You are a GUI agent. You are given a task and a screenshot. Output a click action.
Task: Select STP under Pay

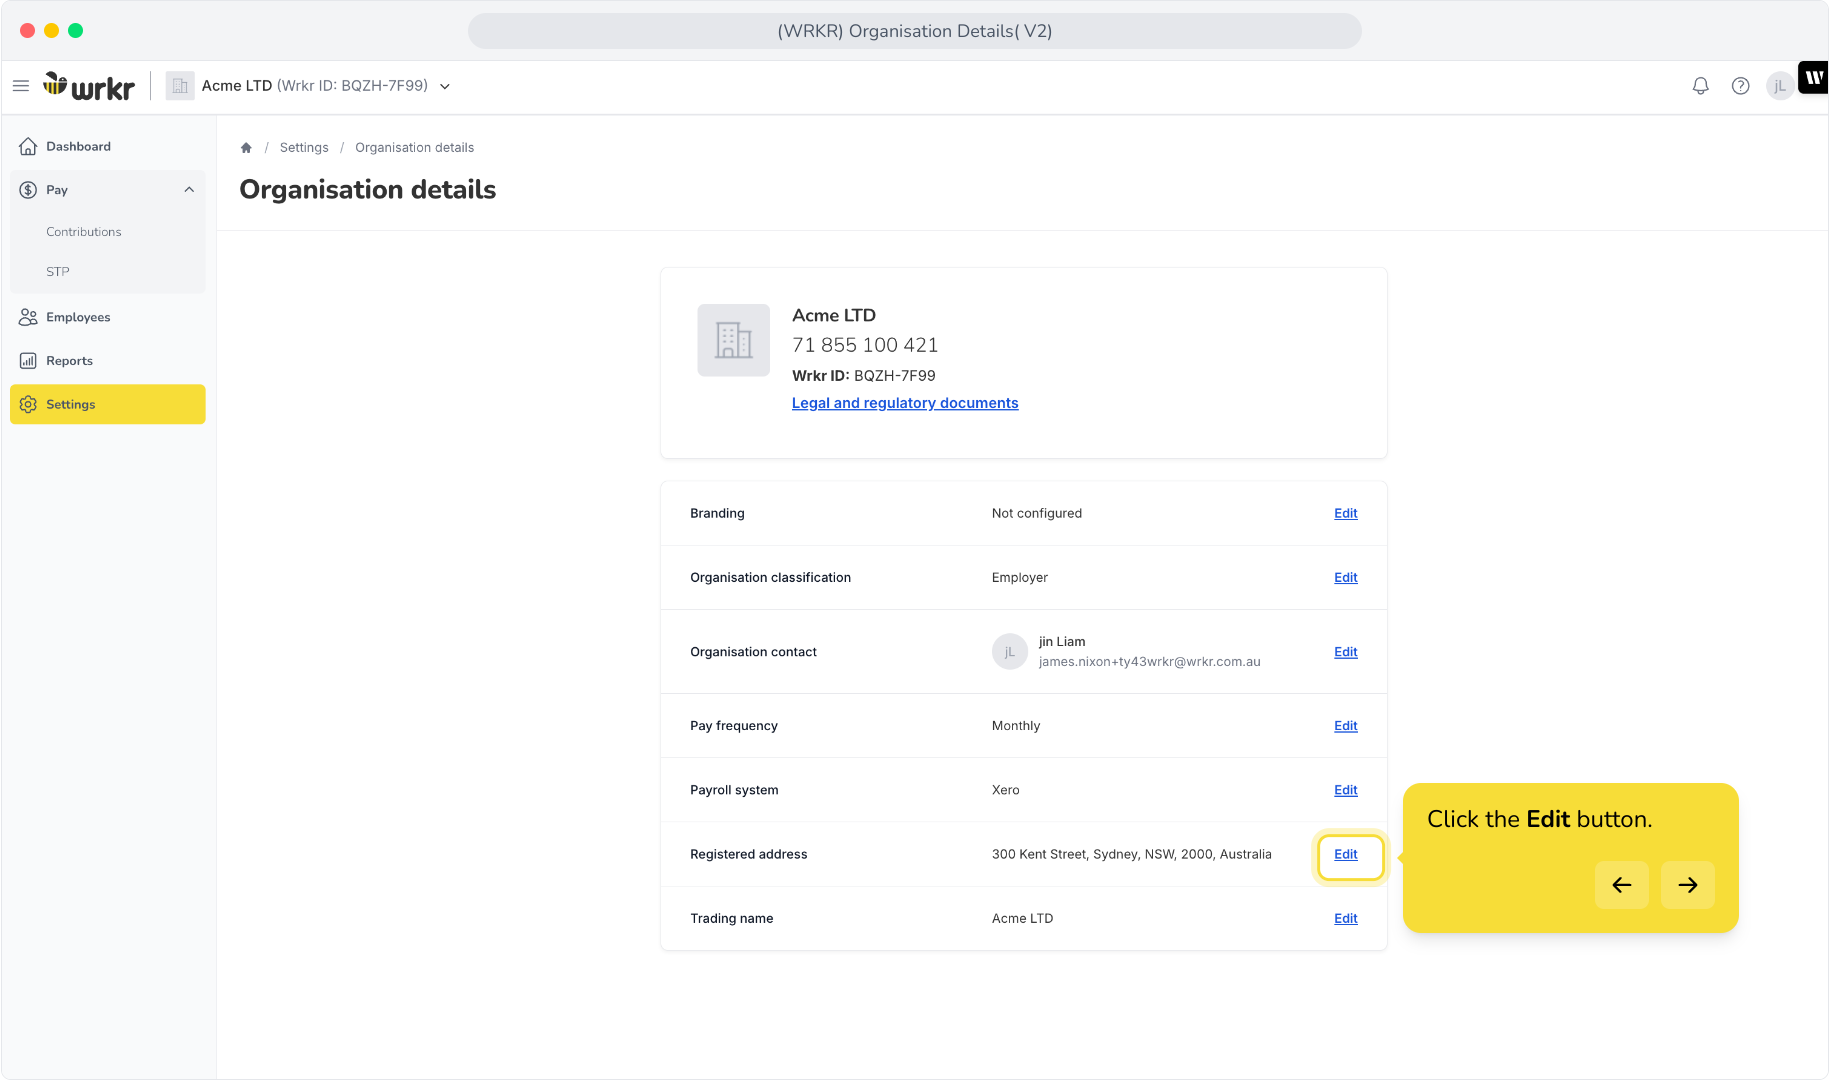coord(58,272)
